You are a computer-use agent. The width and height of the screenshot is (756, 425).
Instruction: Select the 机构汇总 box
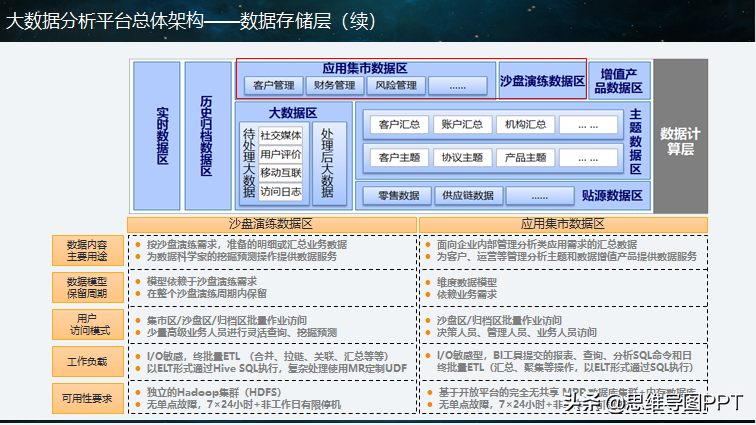click(526, 124)
